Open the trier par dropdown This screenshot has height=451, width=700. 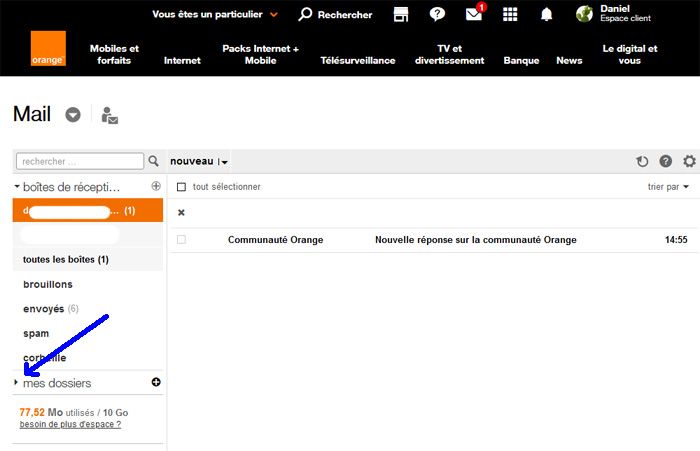click(x=668, y=187)
